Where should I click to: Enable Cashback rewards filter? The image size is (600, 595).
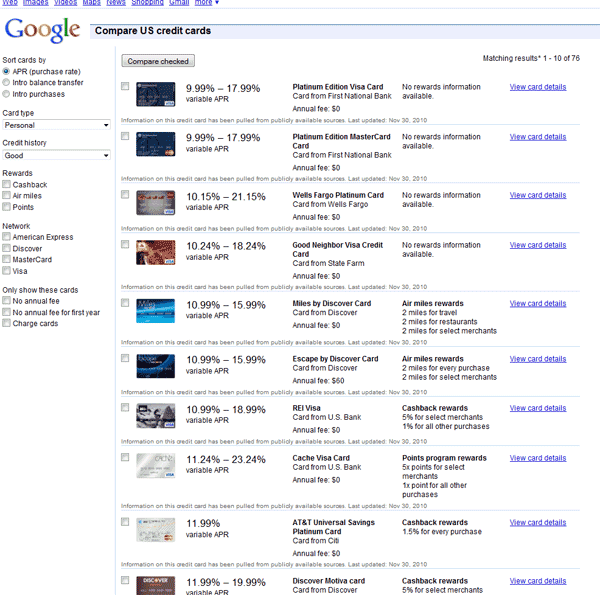click(6, 184)
